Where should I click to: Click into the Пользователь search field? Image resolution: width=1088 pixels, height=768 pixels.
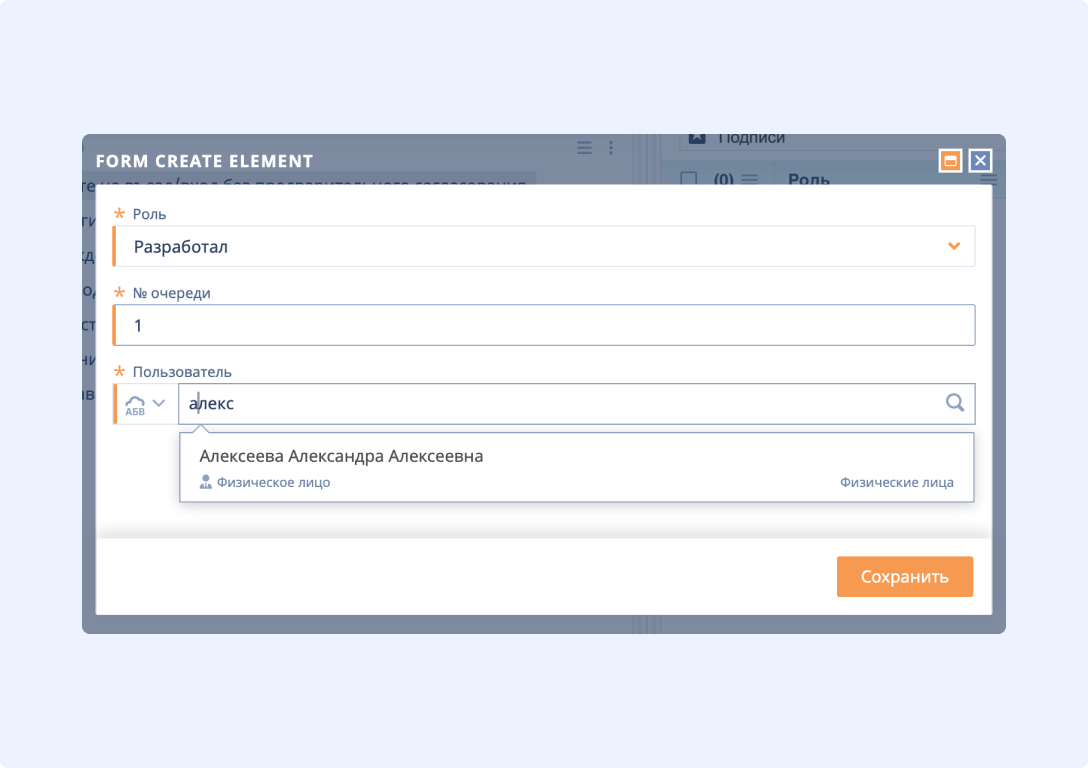pos(560,404)
